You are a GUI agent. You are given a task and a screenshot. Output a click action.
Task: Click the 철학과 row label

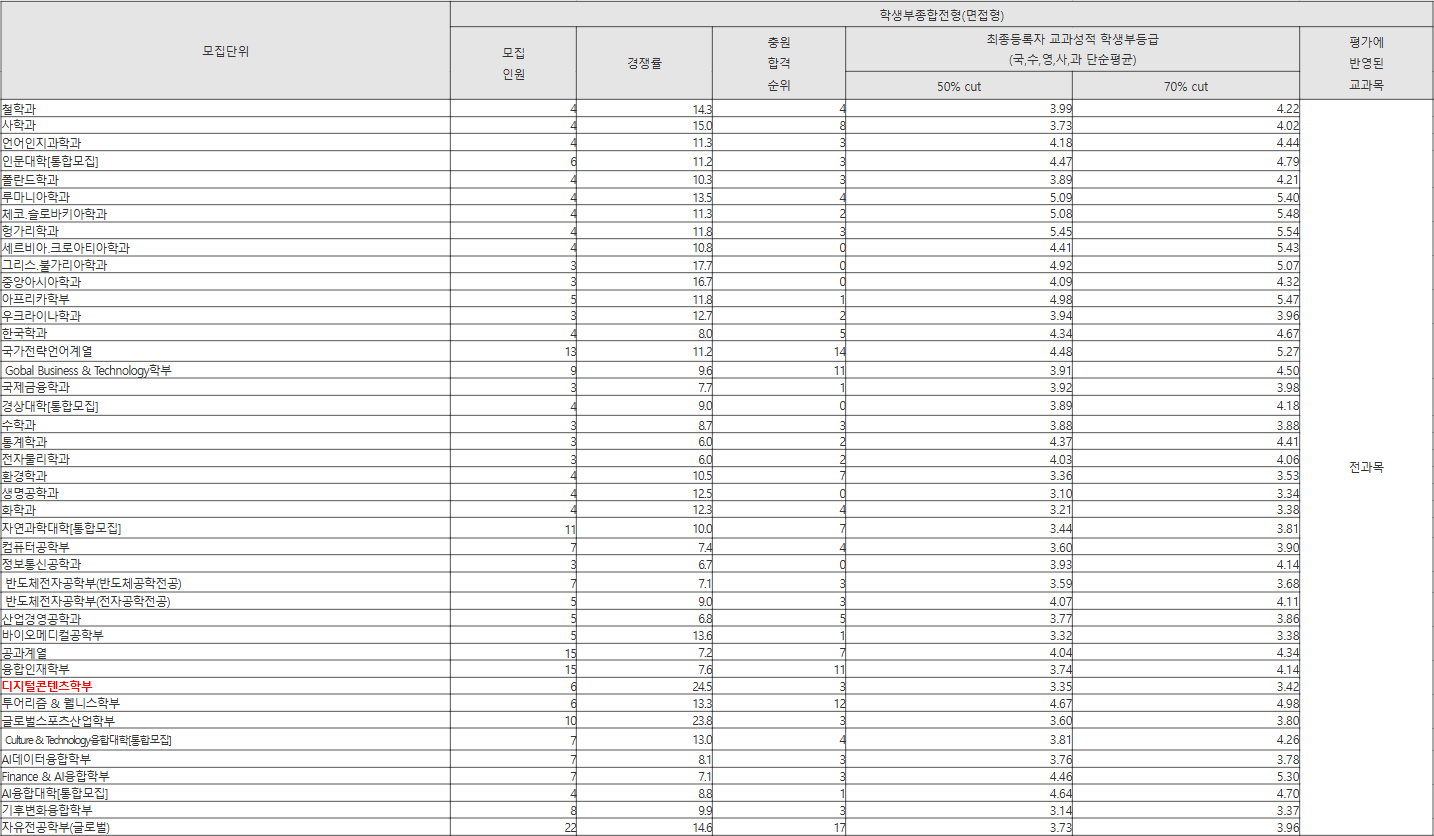[20, 109]
